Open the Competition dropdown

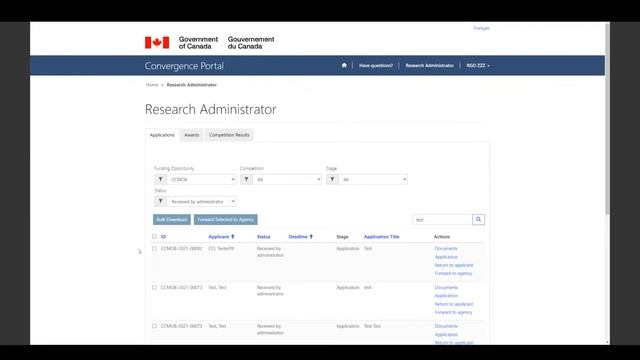[287, 179]
